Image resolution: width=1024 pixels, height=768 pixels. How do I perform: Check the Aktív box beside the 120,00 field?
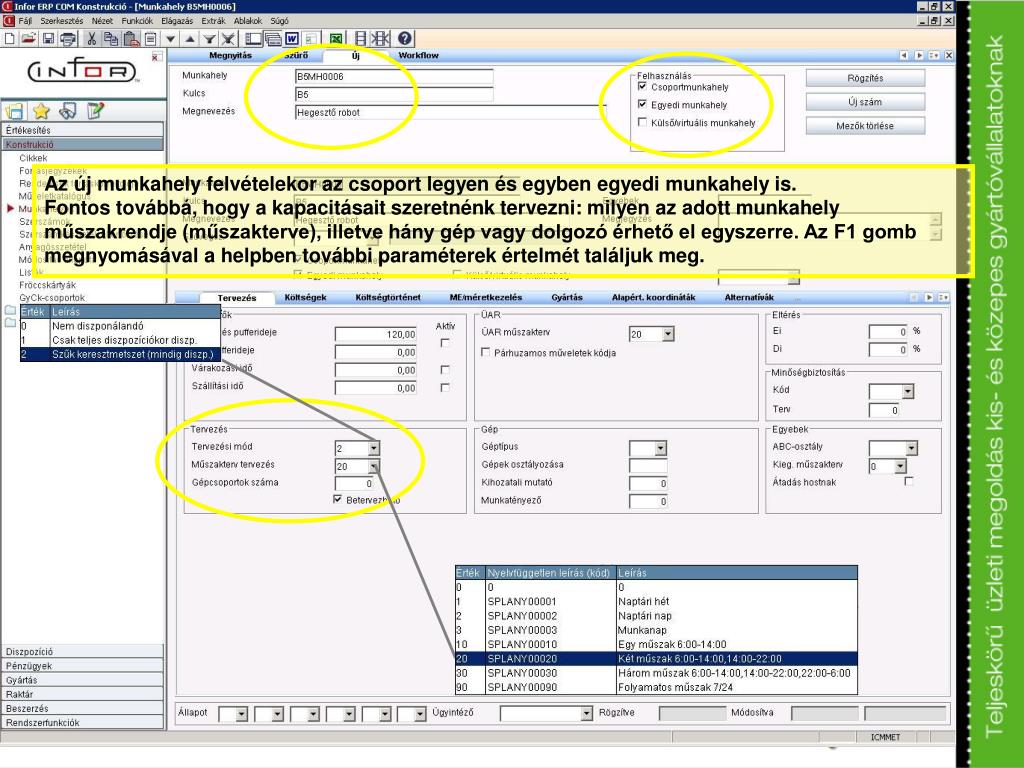[445, 342]
